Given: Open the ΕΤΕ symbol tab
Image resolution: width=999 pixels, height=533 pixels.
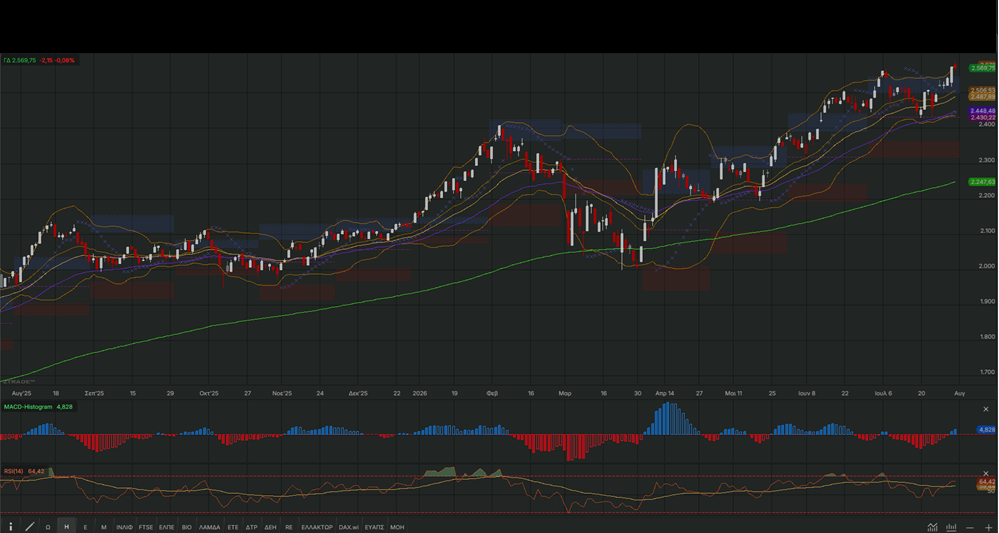Looking at the screenshot, I should pos(233,527).
